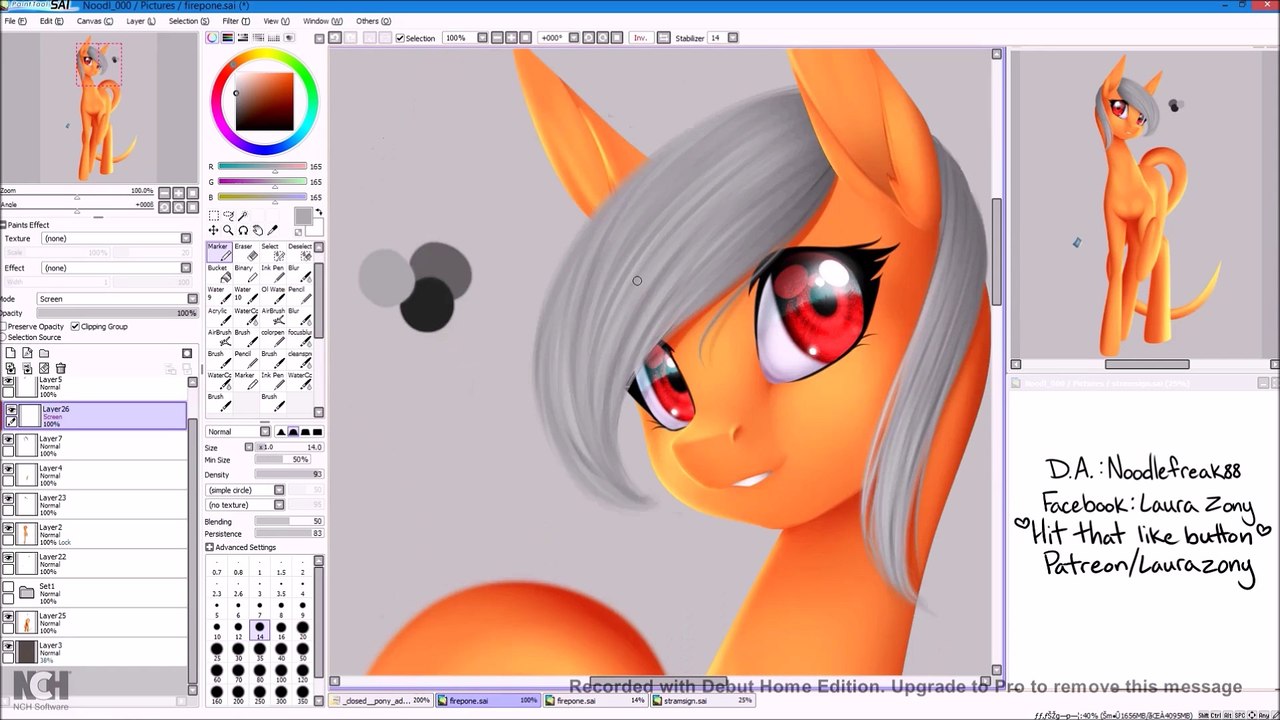Adjust the layer Opacity slider

[116, 313]
